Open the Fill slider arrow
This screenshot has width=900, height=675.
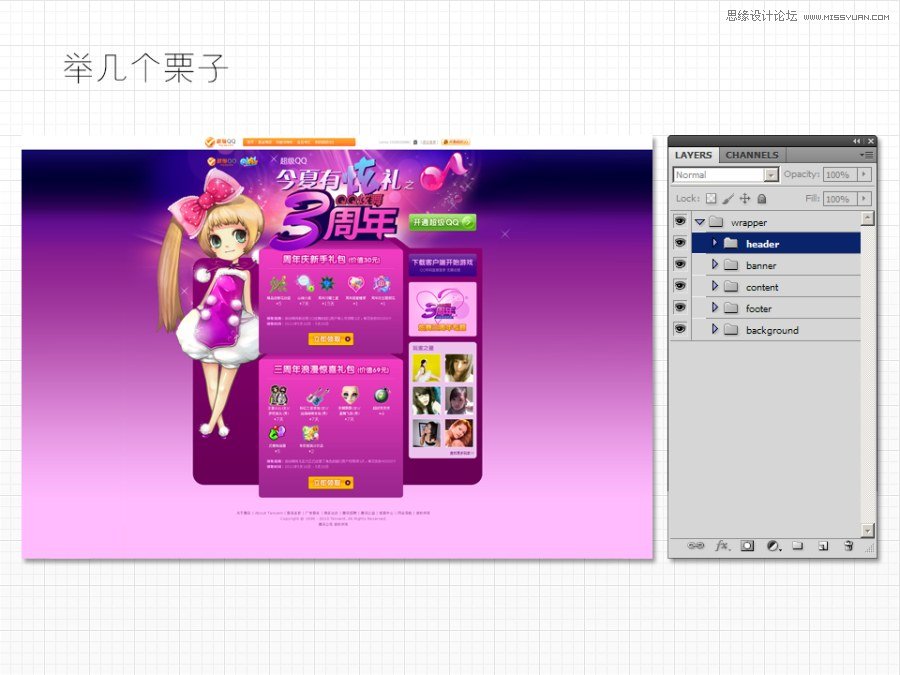point(864,199)
